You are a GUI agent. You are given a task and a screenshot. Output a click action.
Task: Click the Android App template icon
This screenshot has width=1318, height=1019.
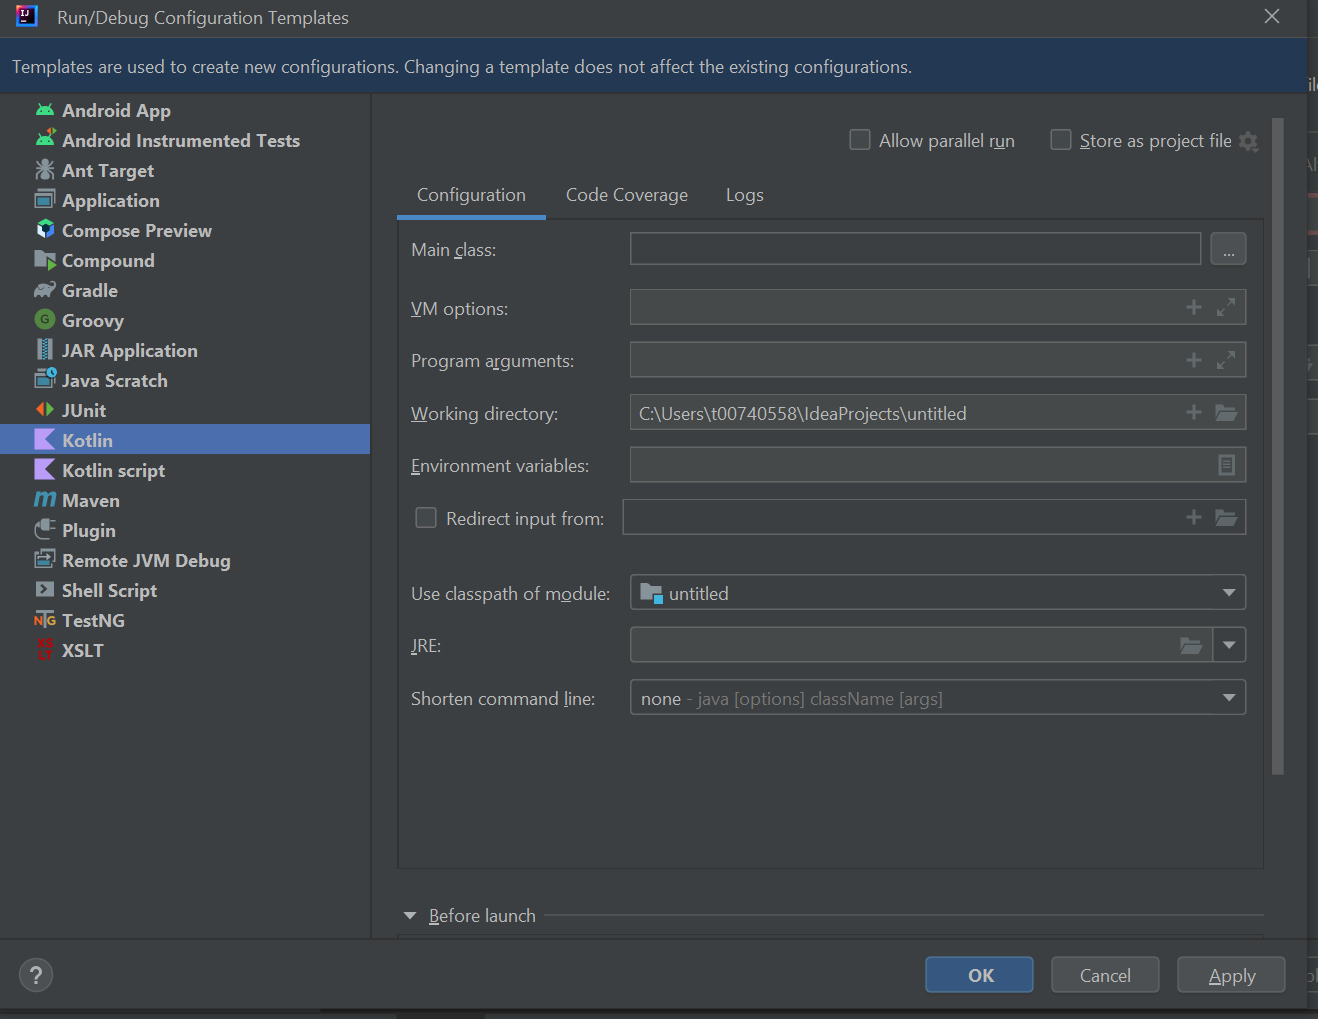pos(45,110)
